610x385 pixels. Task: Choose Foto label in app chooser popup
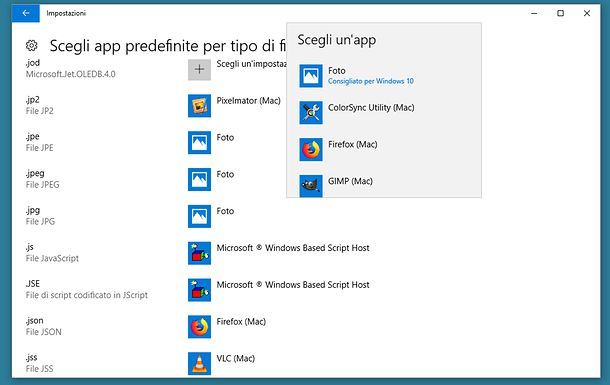[337, 71]
